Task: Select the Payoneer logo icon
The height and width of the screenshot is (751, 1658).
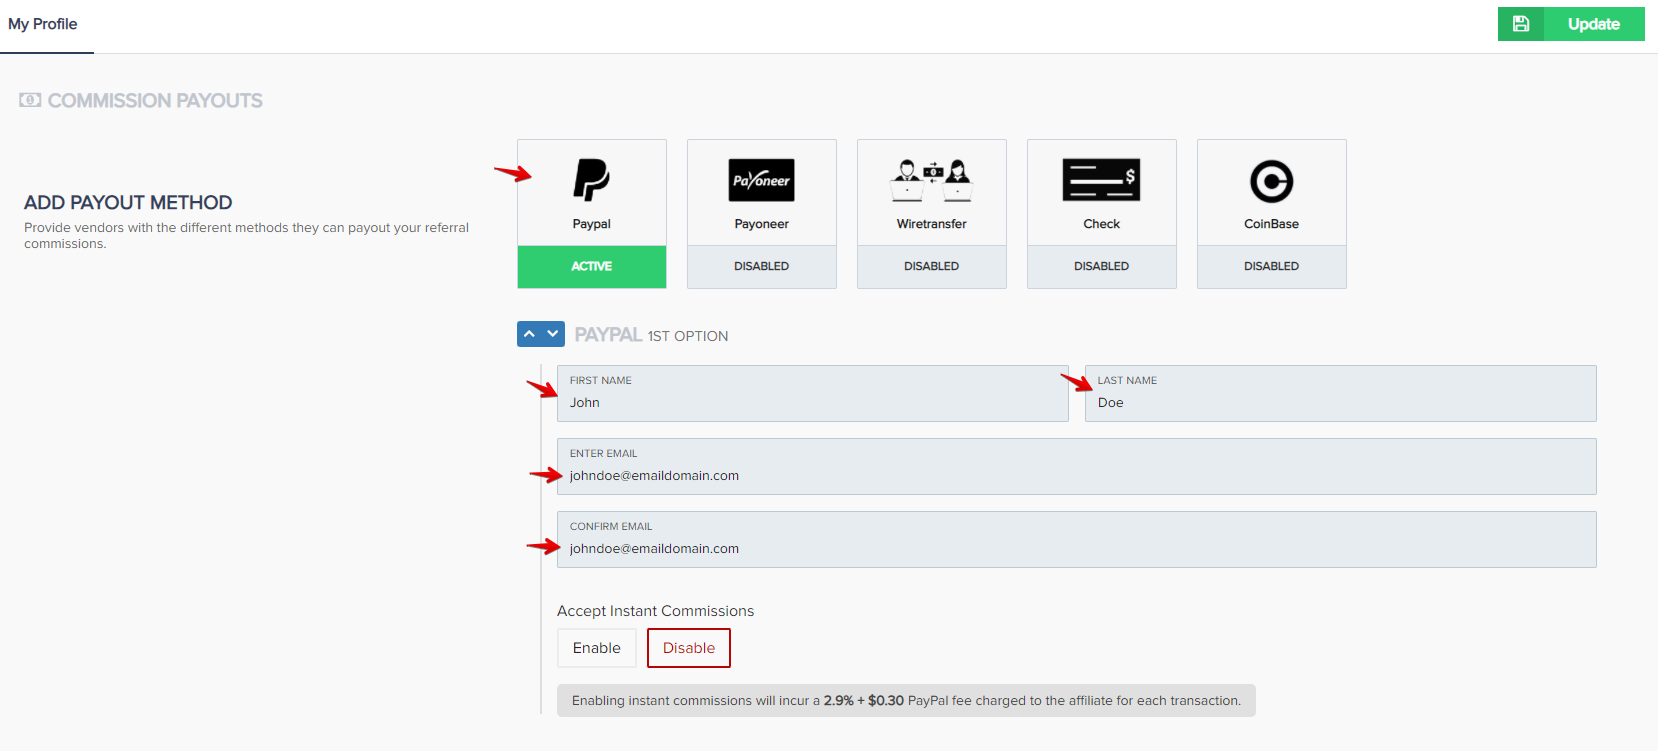Action: (x=761, y=181)
